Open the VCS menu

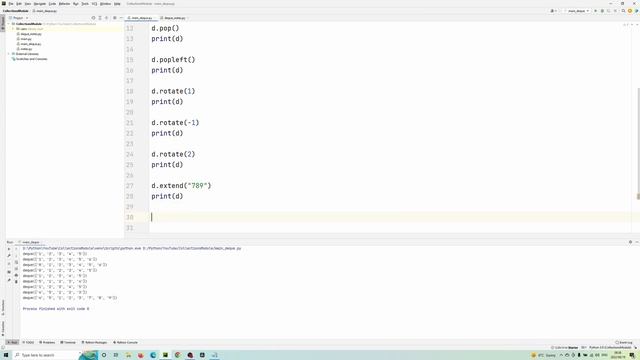94,4
